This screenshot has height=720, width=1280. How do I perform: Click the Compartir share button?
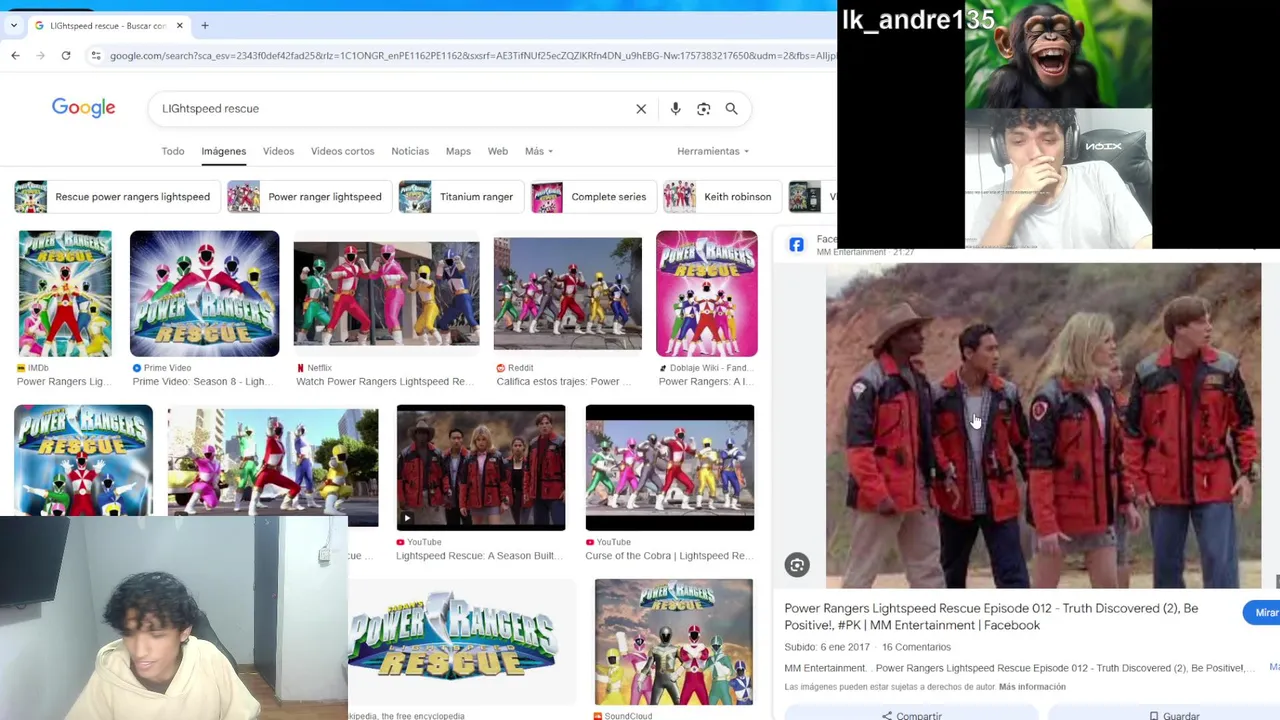pos(911,715)
